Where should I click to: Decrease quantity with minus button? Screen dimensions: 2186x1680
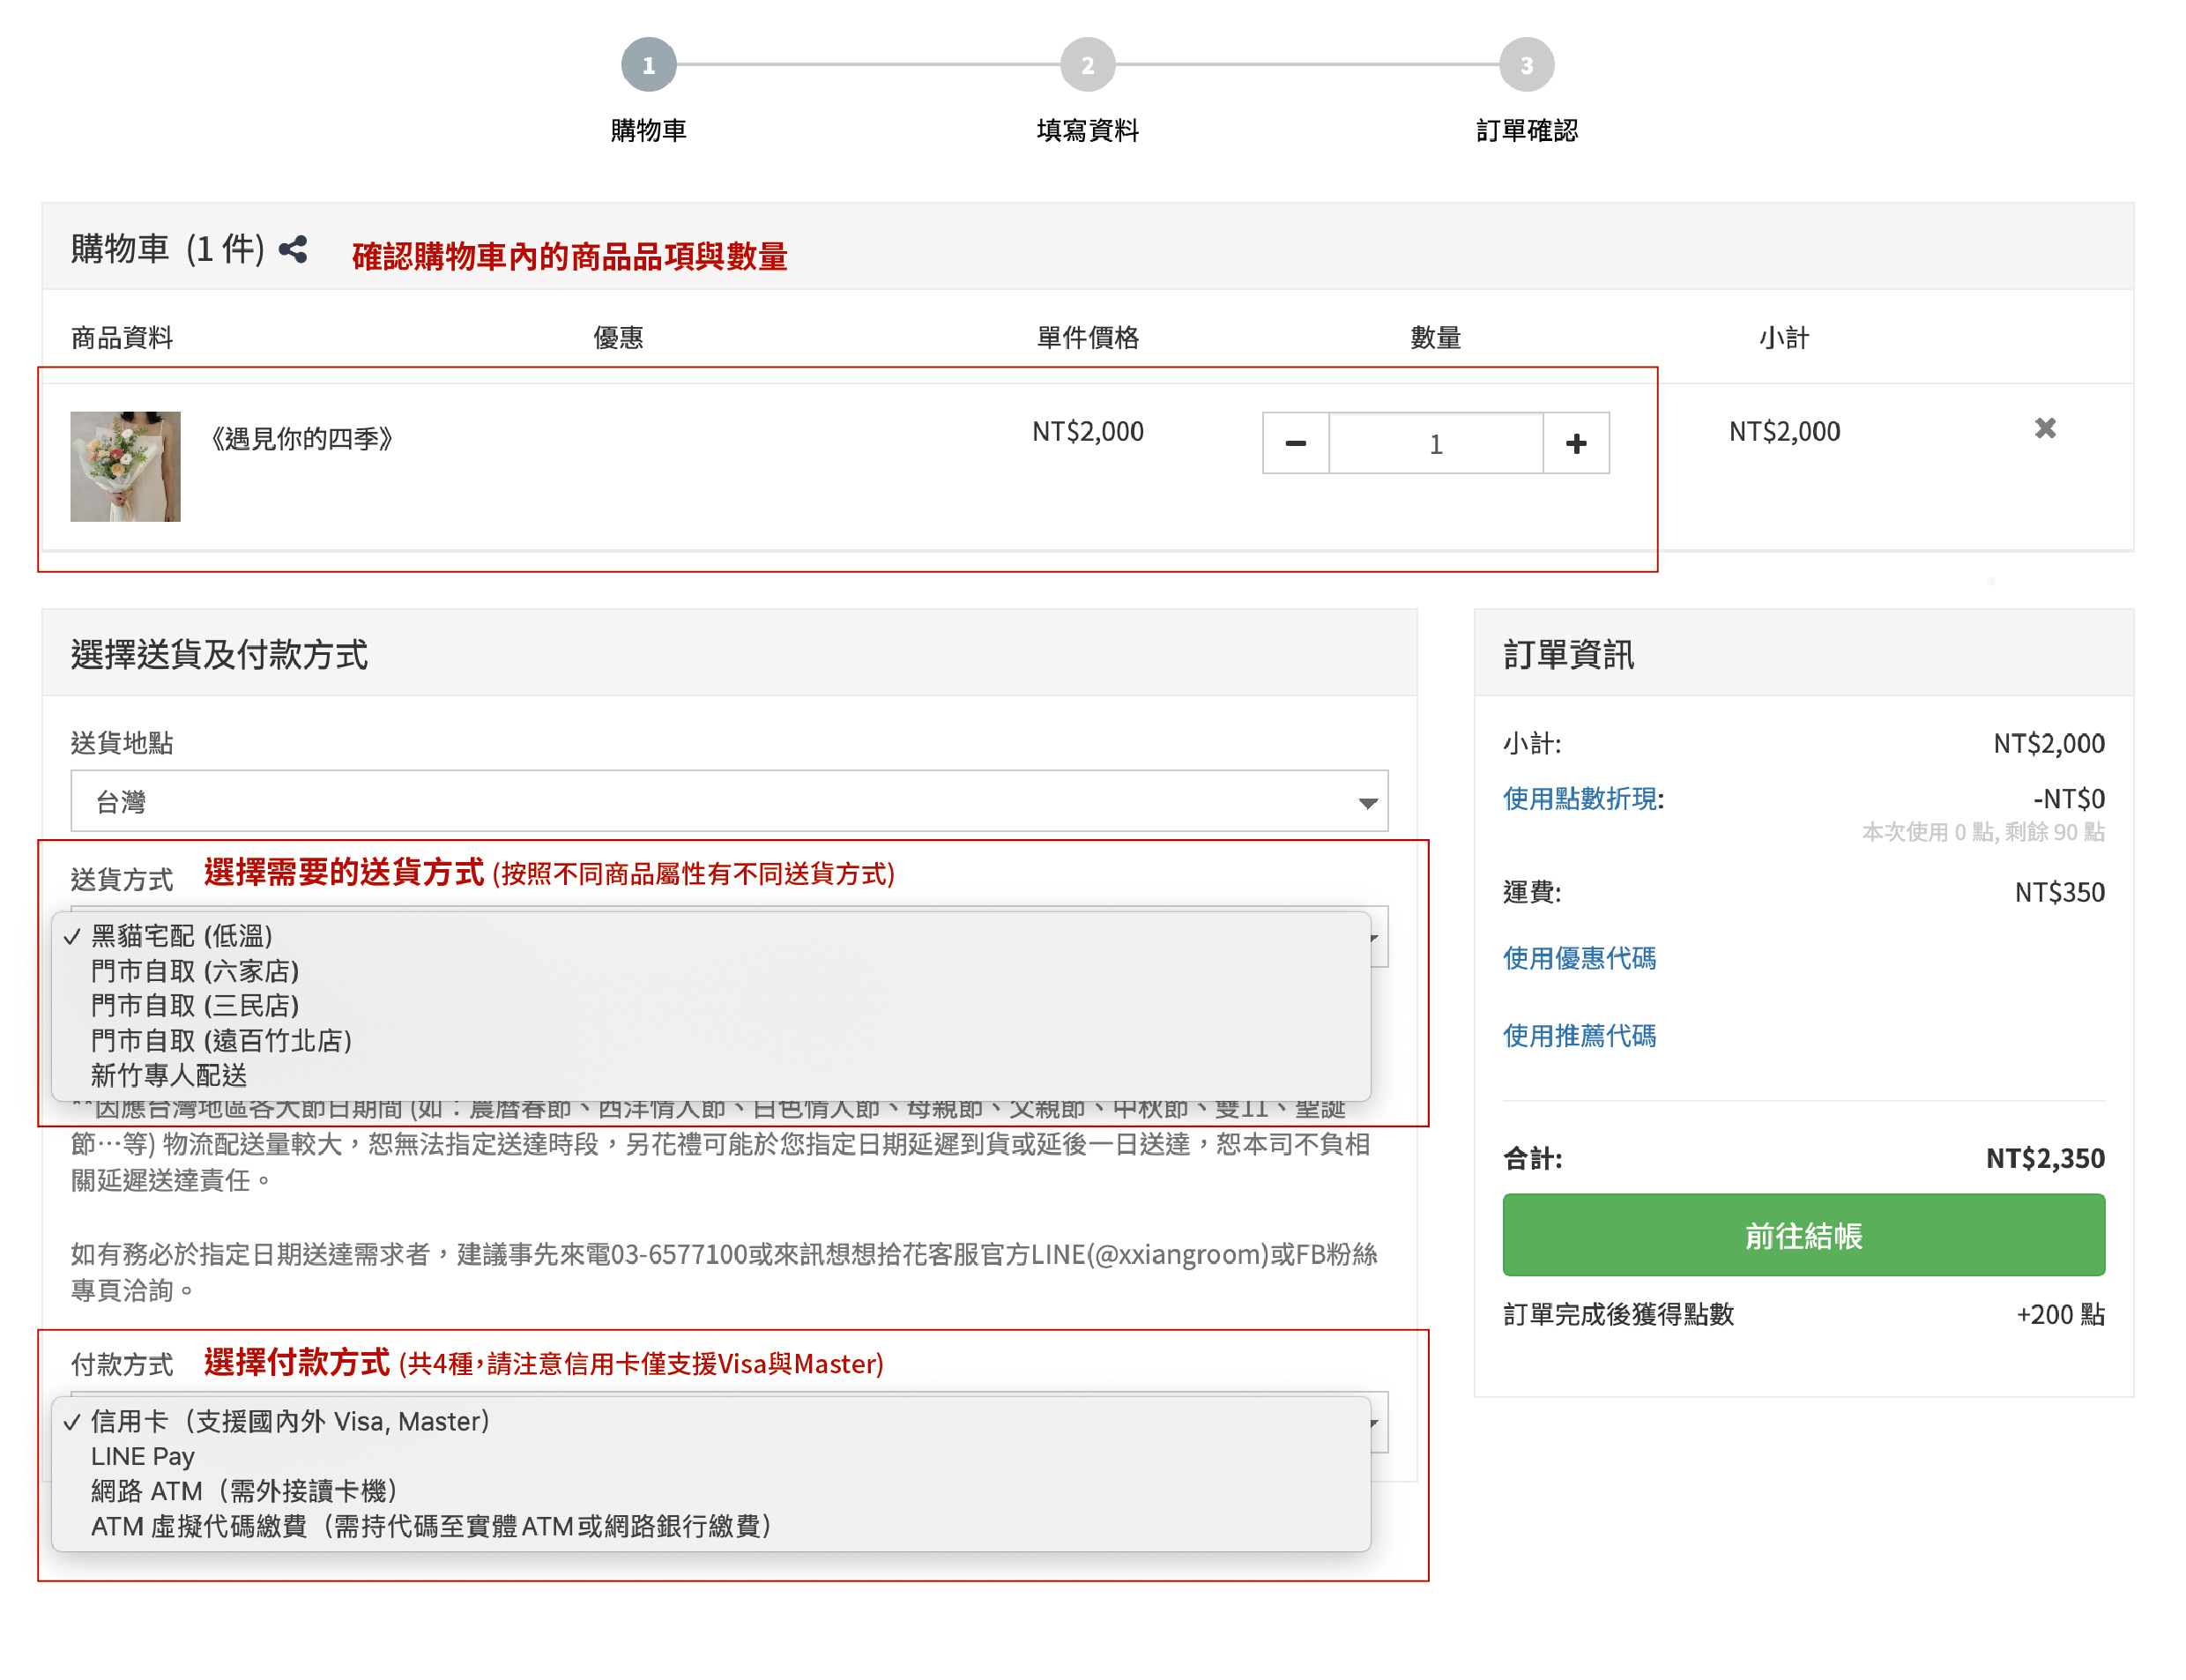1294,443
